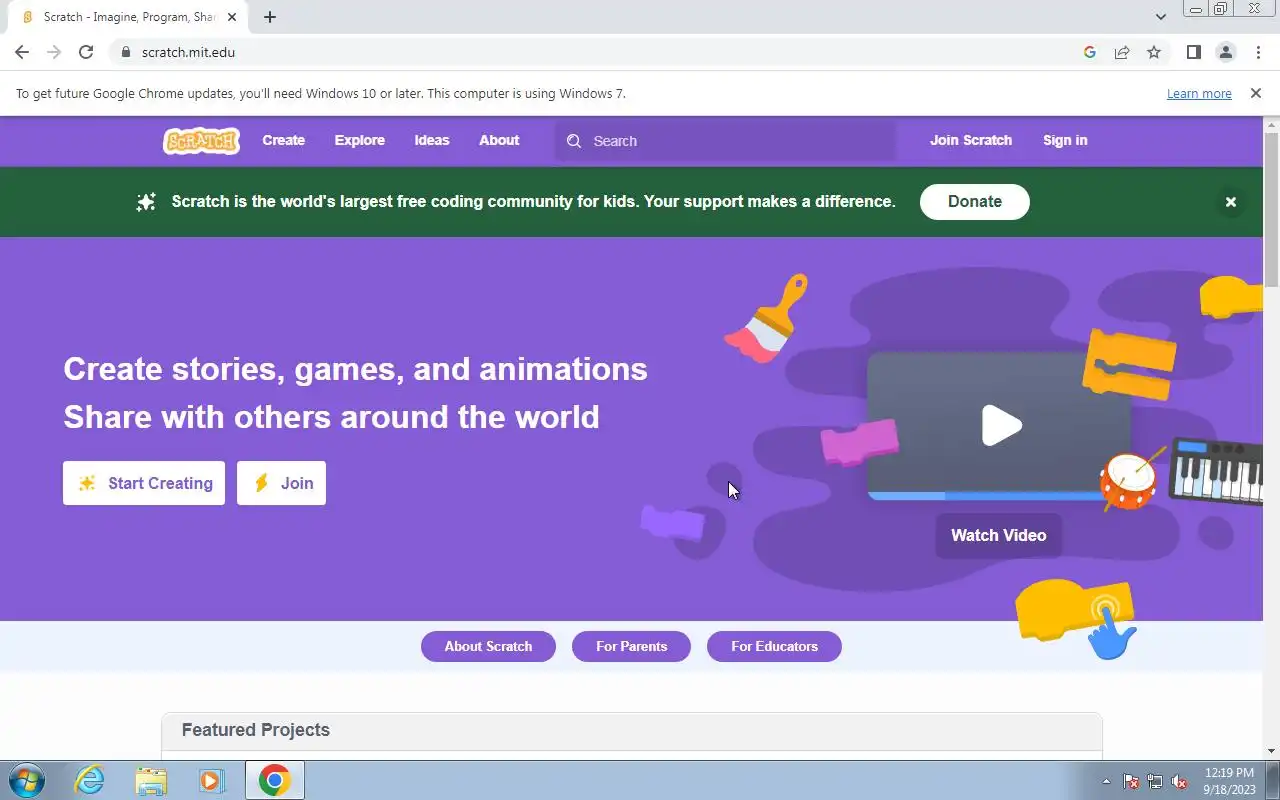Open For Educators pill button

pyautogui.click(x=774, y=646)
